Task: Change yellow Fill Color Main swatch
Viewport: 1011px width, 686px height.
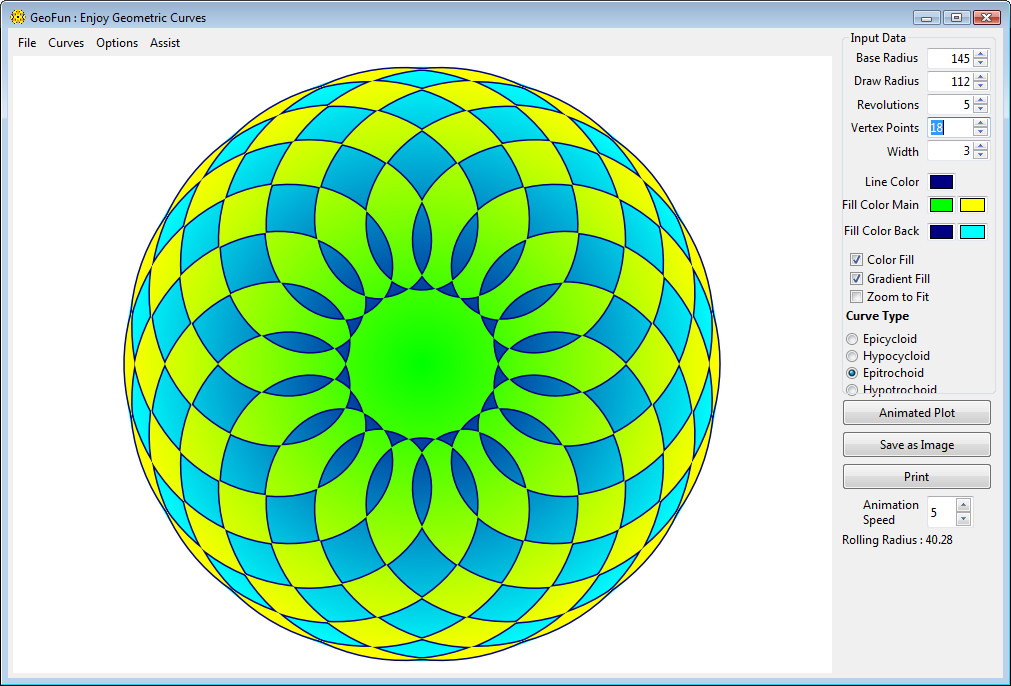Action: pos(973,205)
